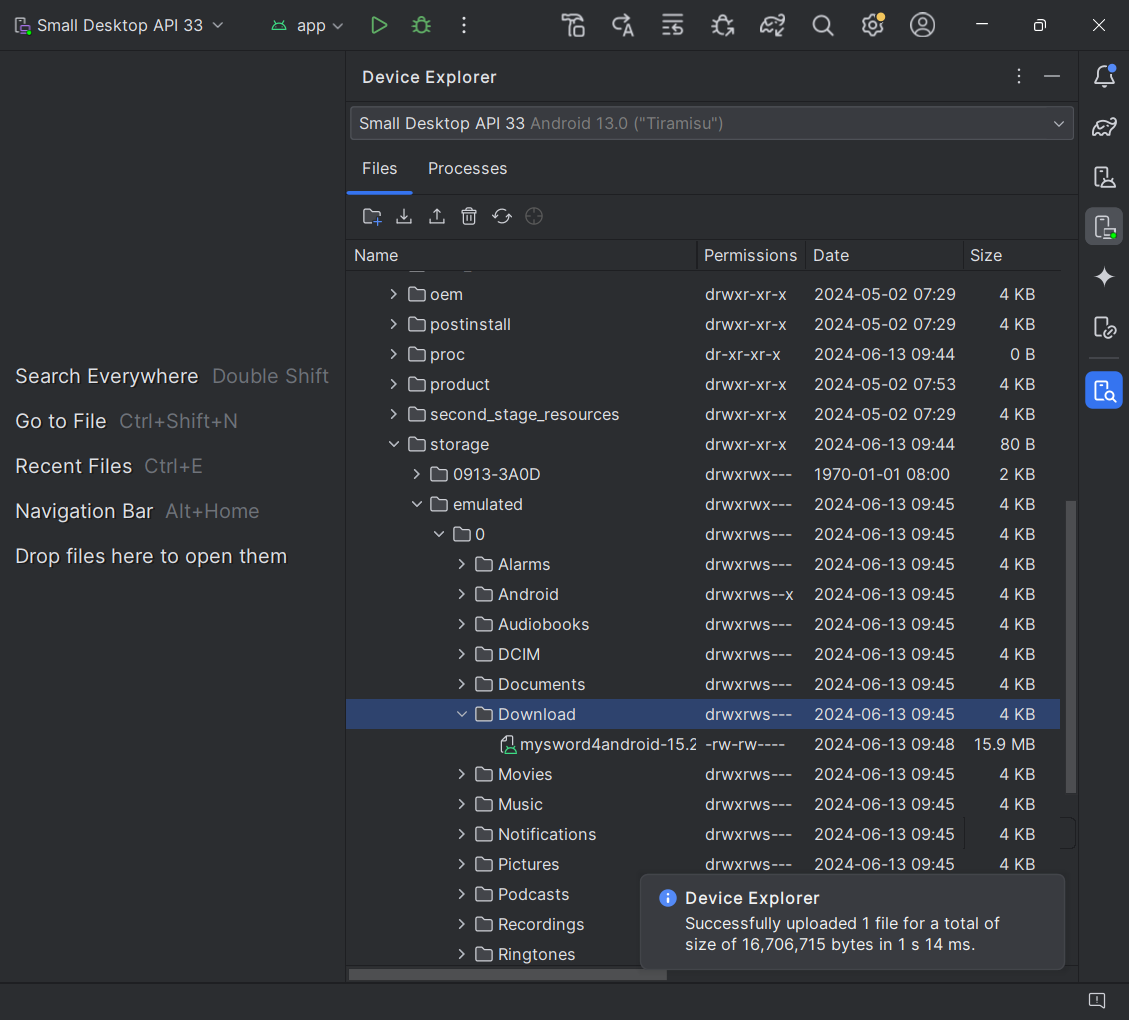Click the user account profile icon

click(x=922, y=25)
